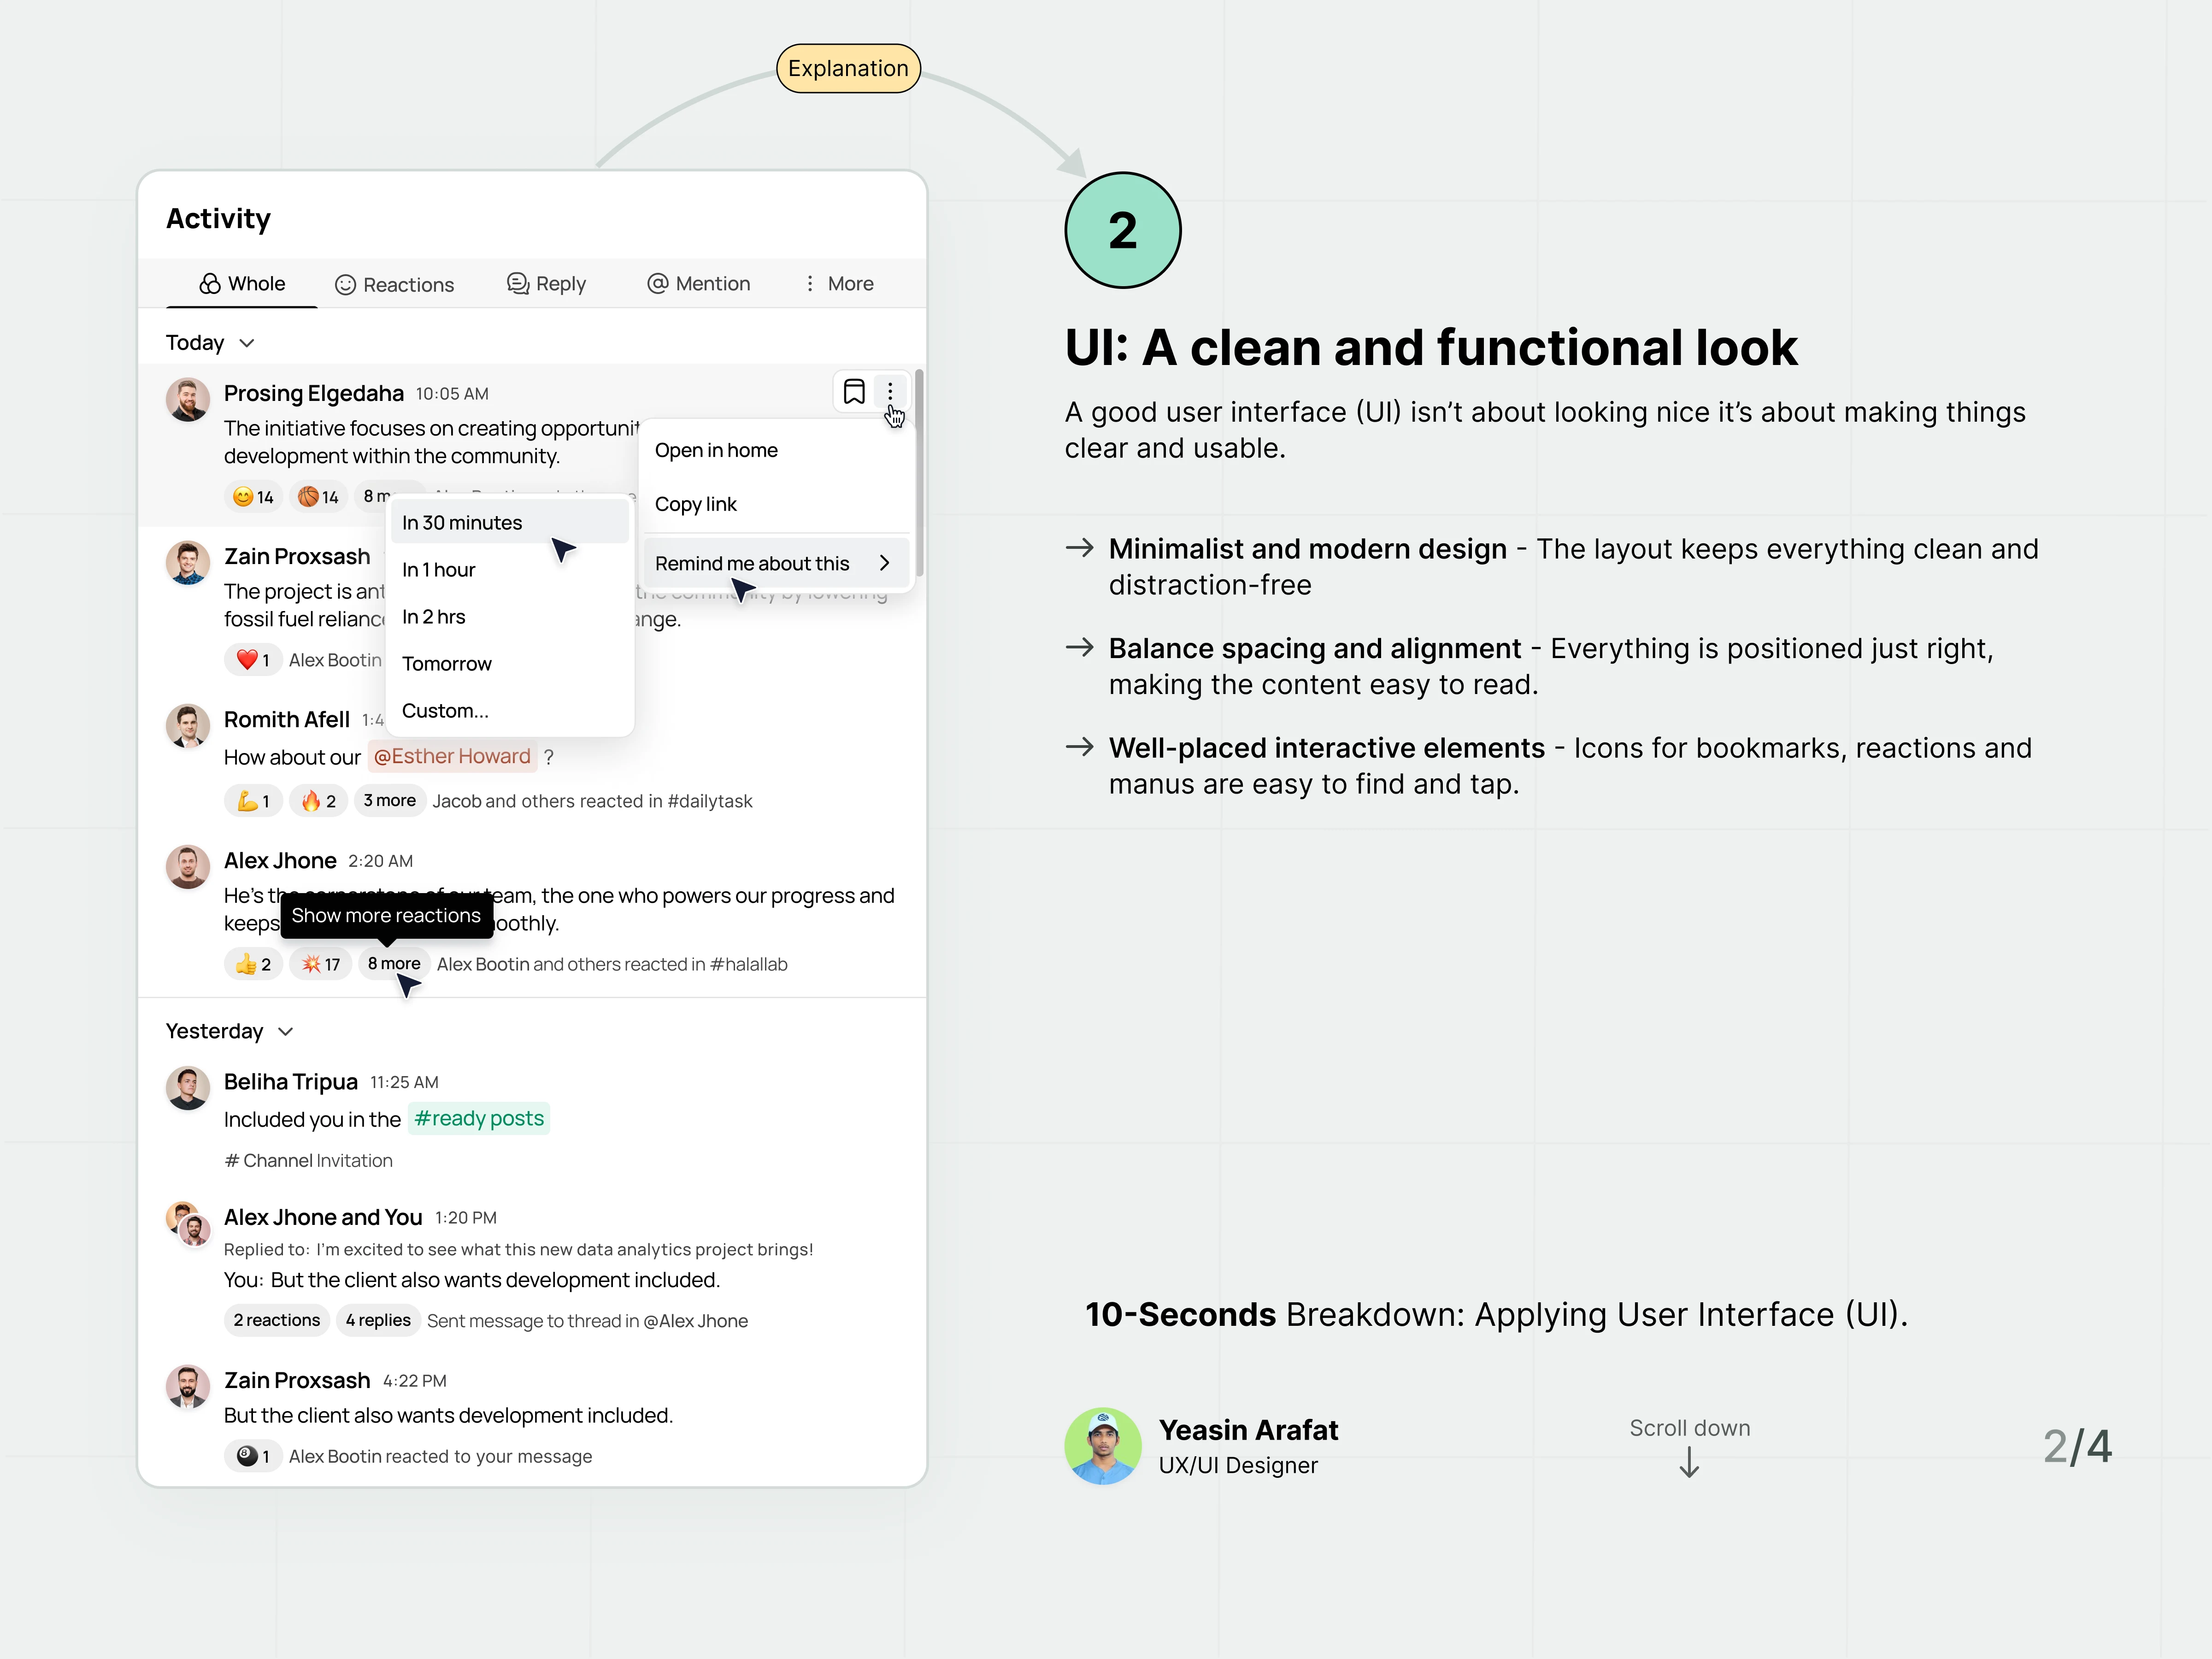Screen dimensions: 2212x1659
Task: Click the 3 more reactions chip under Romith Afell
Action: (390, 801)
